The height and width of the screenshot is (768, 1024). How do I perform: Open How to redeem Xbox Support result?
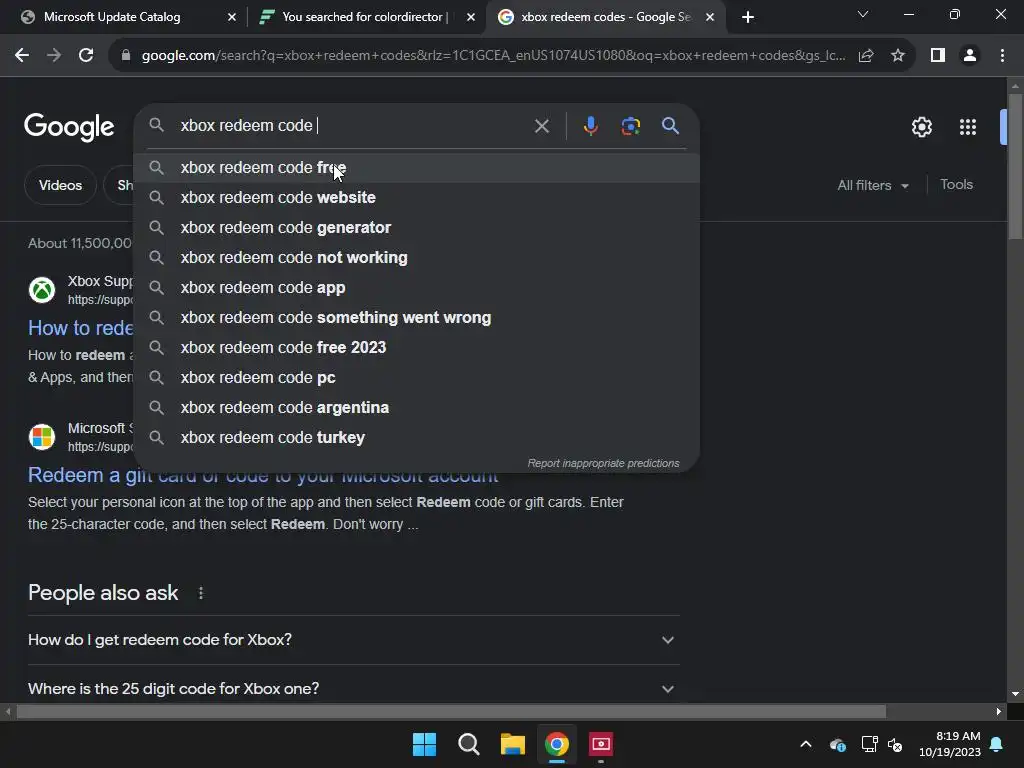click(80, 328)
